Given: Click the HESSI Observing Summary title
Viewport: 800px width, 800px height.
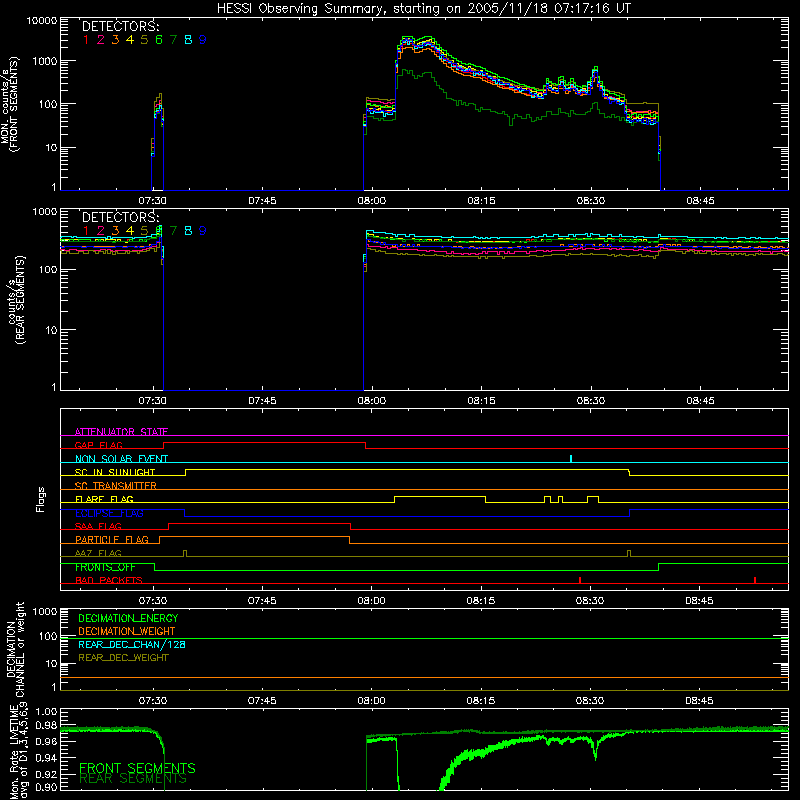Looking at the screenshot, I should pos(424,9).
